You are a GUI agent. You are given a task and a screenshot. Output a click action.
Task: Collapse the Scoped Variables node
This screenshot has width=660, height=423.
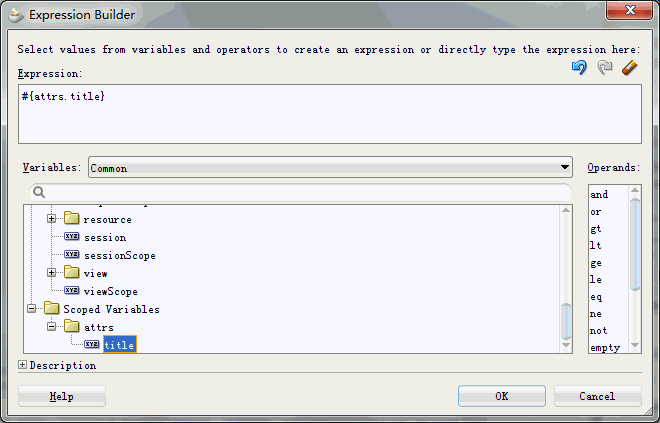point(32,309)
